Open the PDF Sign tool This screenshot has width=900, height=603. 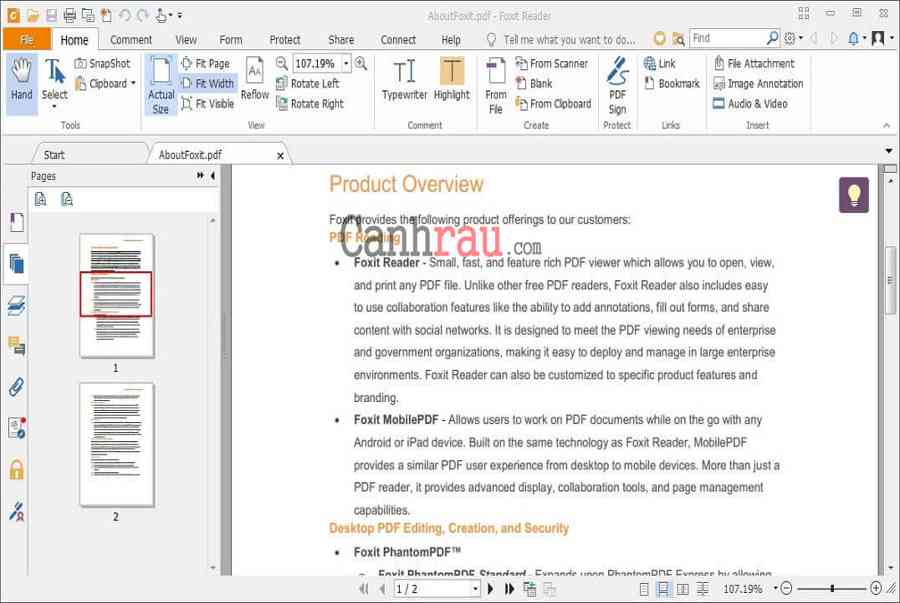pos(618,85)
